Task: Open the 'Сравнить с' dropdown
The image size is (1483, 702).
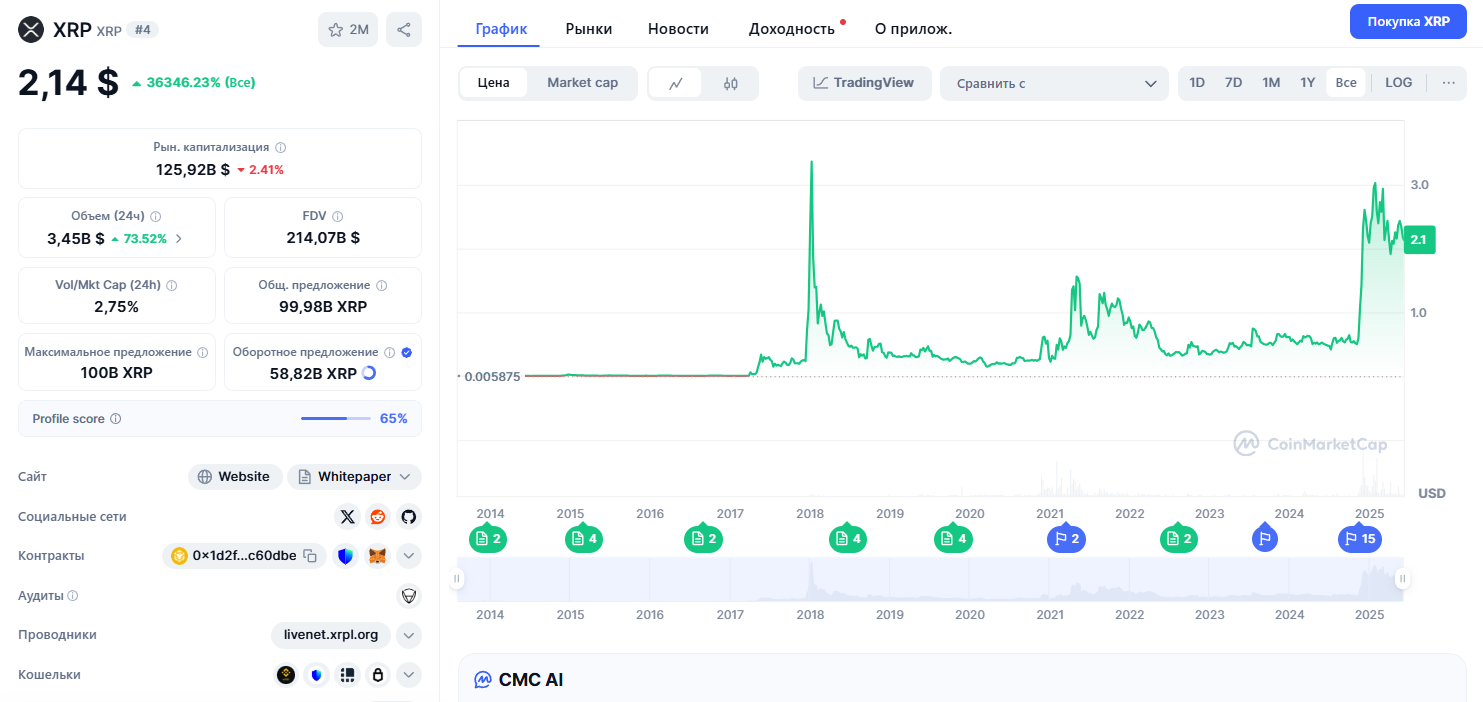Action: (1054, 84)
